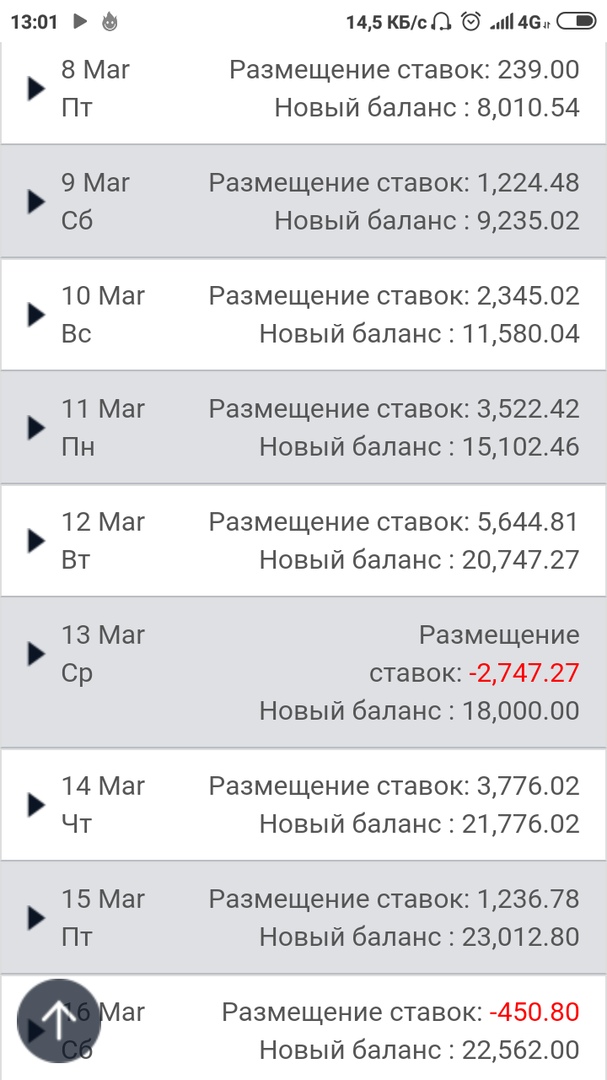Tap the flame notification icon
The image size is (607, 1080).
point(109,21)
